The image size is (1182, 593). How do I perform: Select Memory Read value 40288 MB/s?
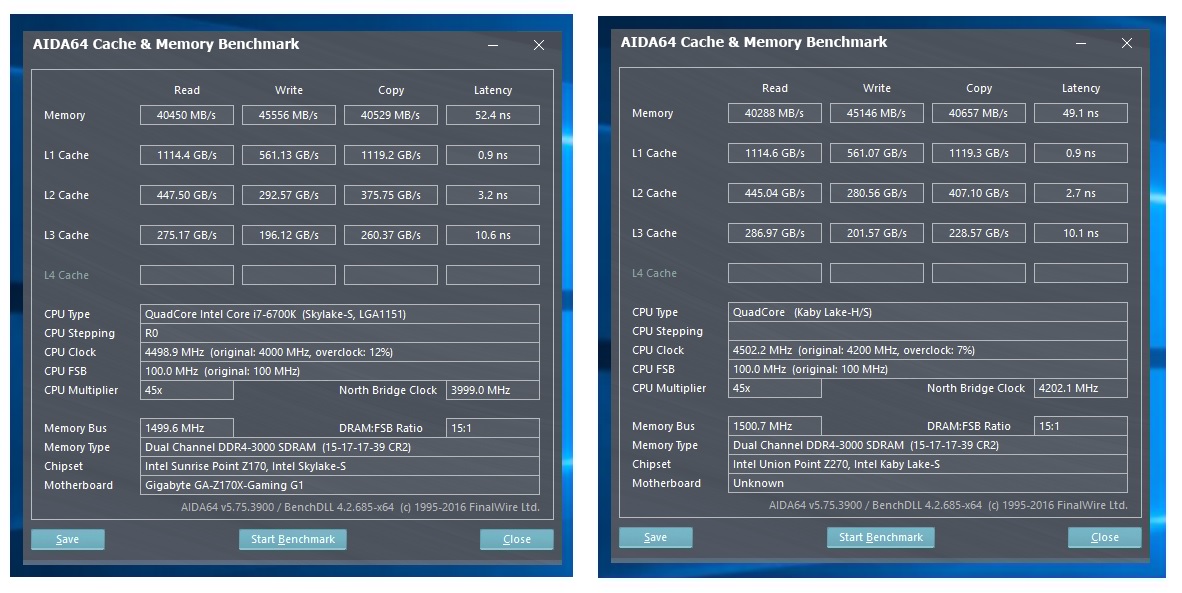[x=775, y=113]
